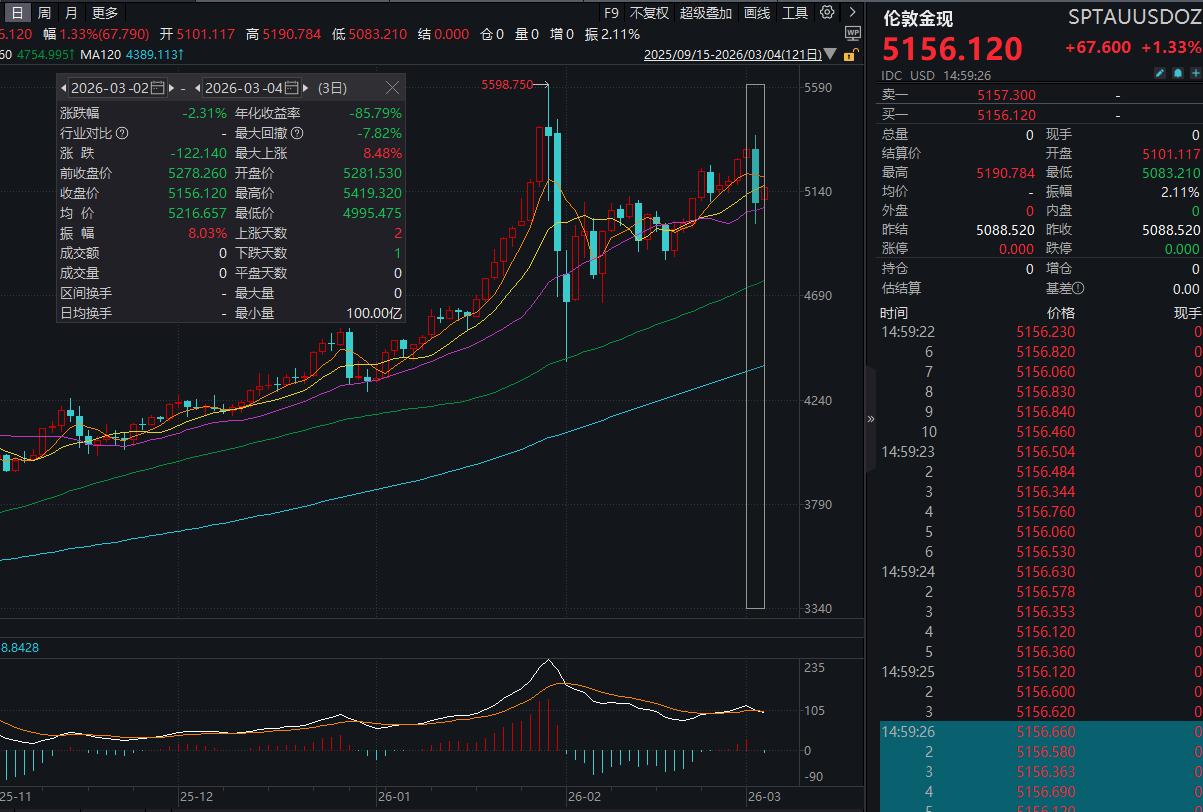Viewport: 1203px width, 812px height.
Task: Open the 画线 drawing tools
Action: point(757,13)
